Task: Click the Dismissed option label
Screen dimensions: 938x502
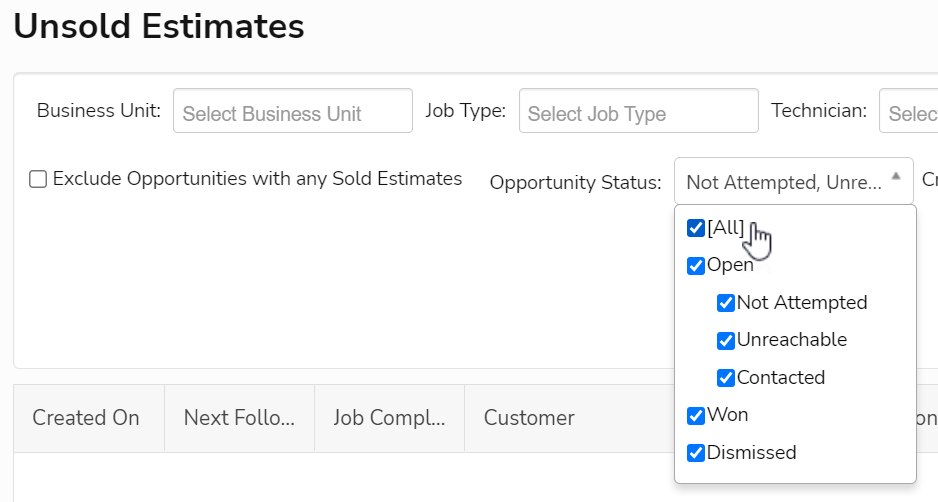Action: click(x=751, y=453)
